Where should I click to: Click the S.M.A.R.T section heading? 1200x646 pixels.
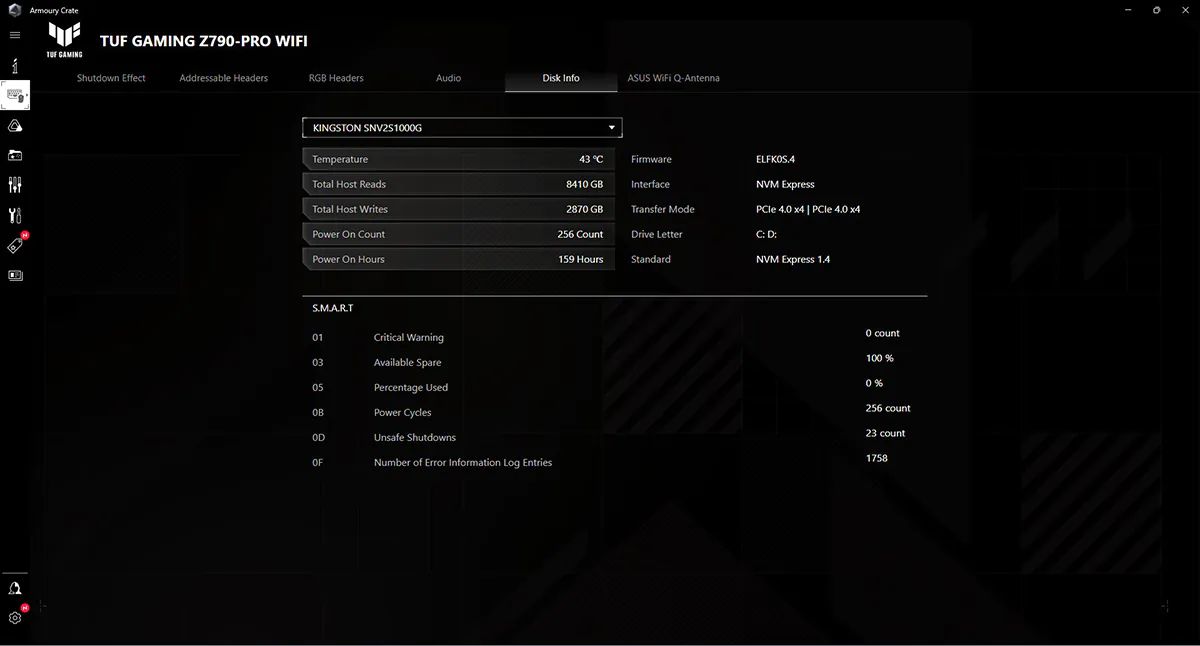332,308
